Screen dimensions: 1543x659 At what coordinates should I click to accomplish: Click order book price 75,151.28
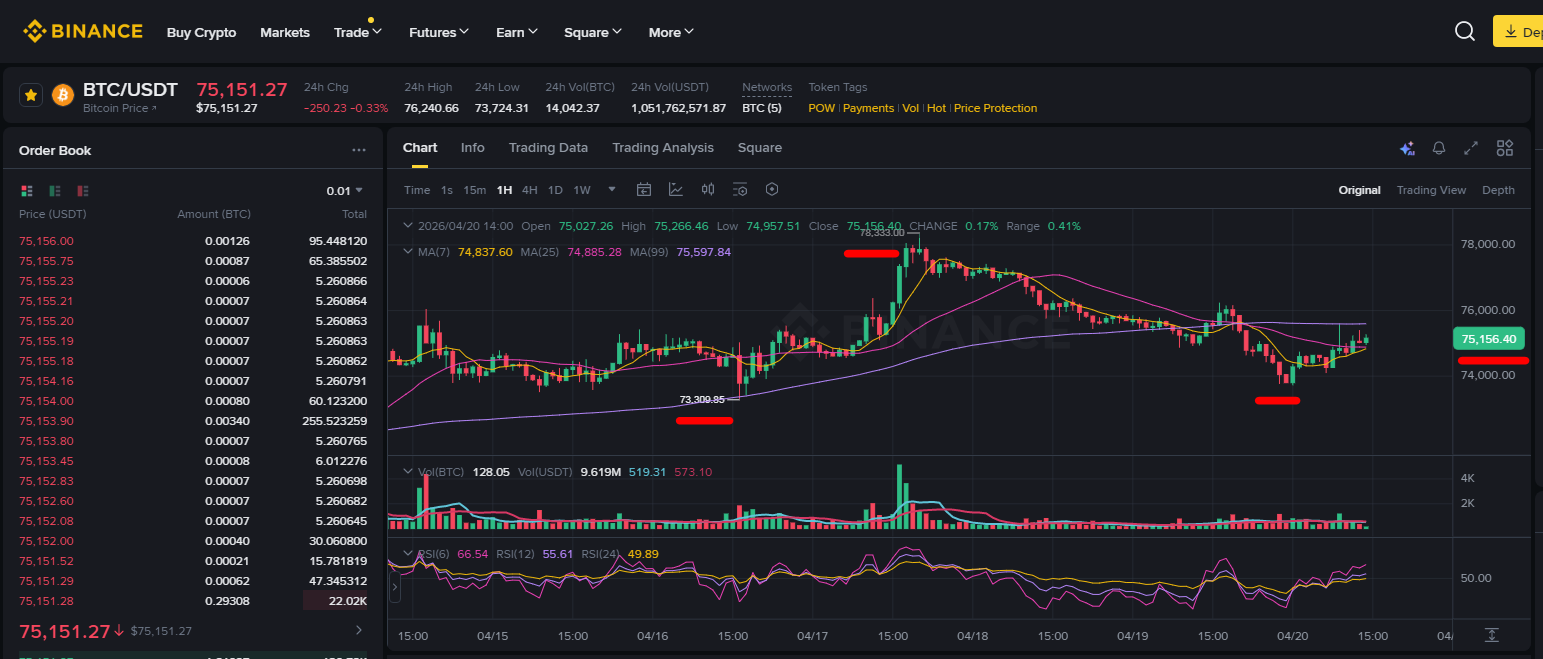pyautogui.click(x=46, y=601)
